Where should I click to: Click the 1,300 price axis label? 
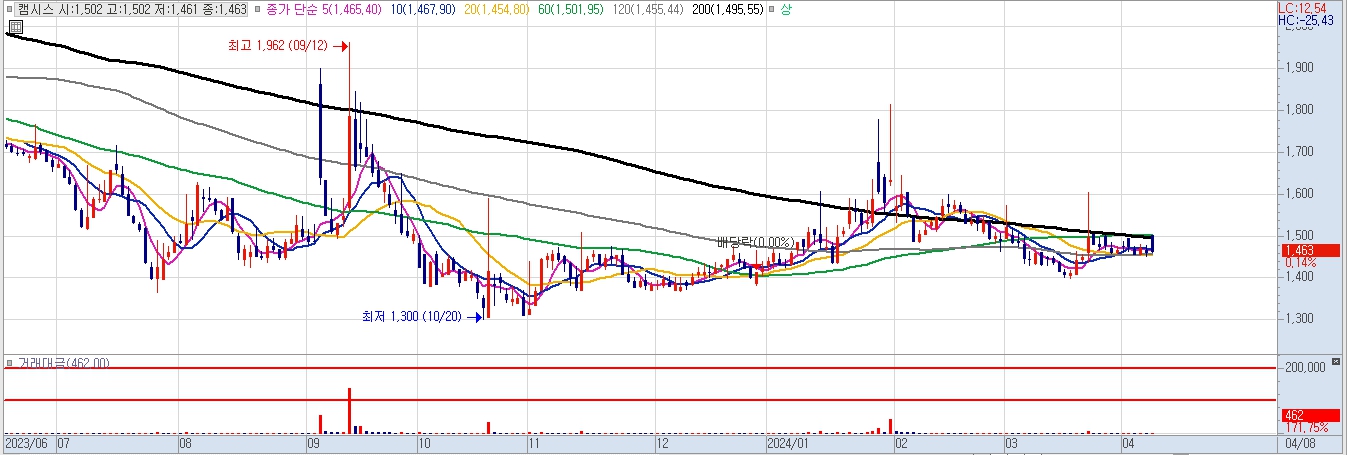point(1300,319)
